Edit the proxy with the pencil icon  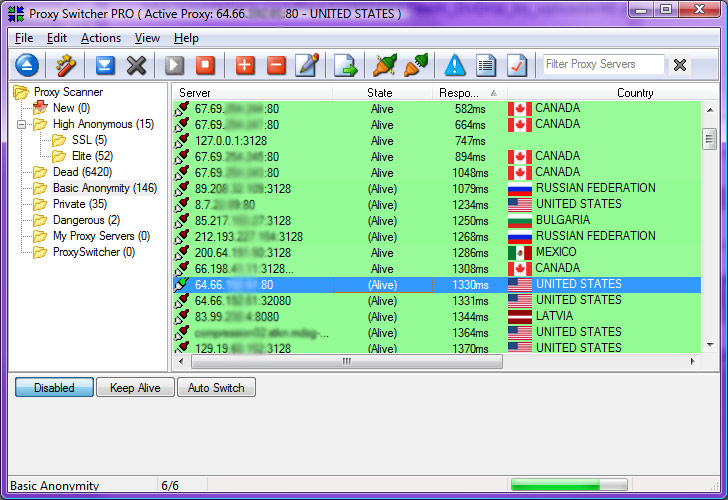click(x=307, y=65)
